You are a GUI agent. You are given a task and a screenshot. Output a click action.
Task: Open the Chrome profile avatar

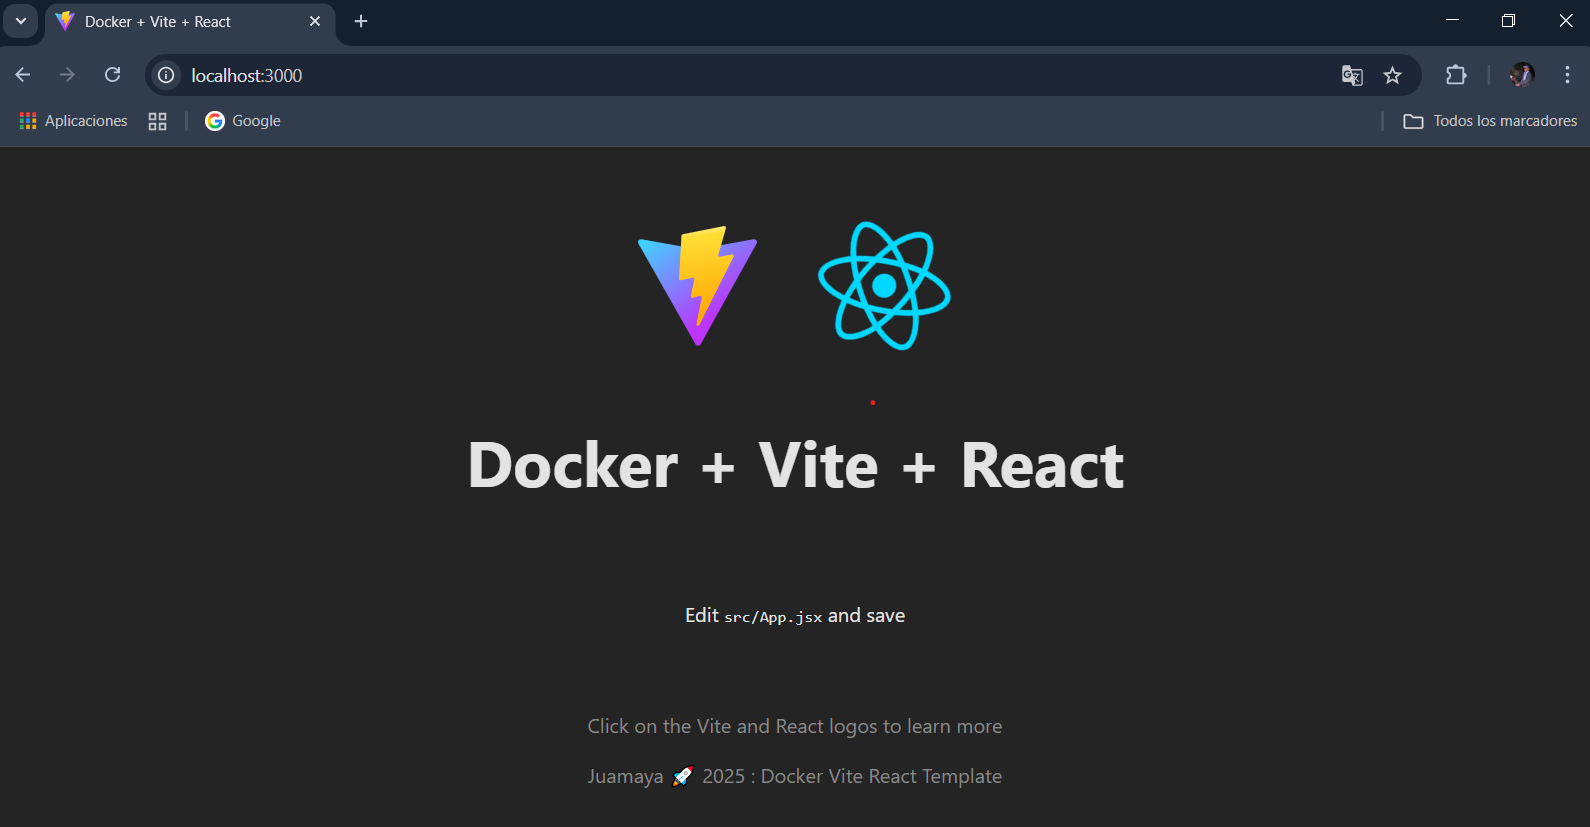1522,75
